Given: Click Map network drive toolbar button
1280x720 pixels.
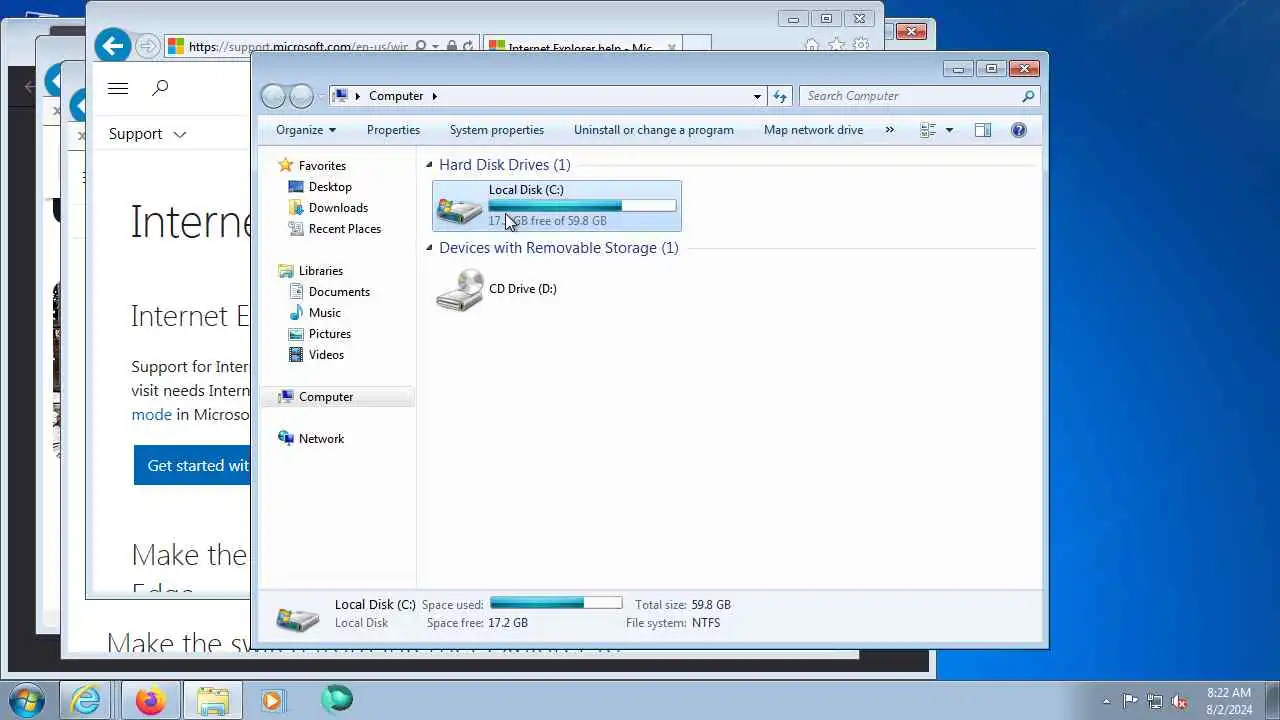Looking at the screenshot, I should tap(813, 130).
